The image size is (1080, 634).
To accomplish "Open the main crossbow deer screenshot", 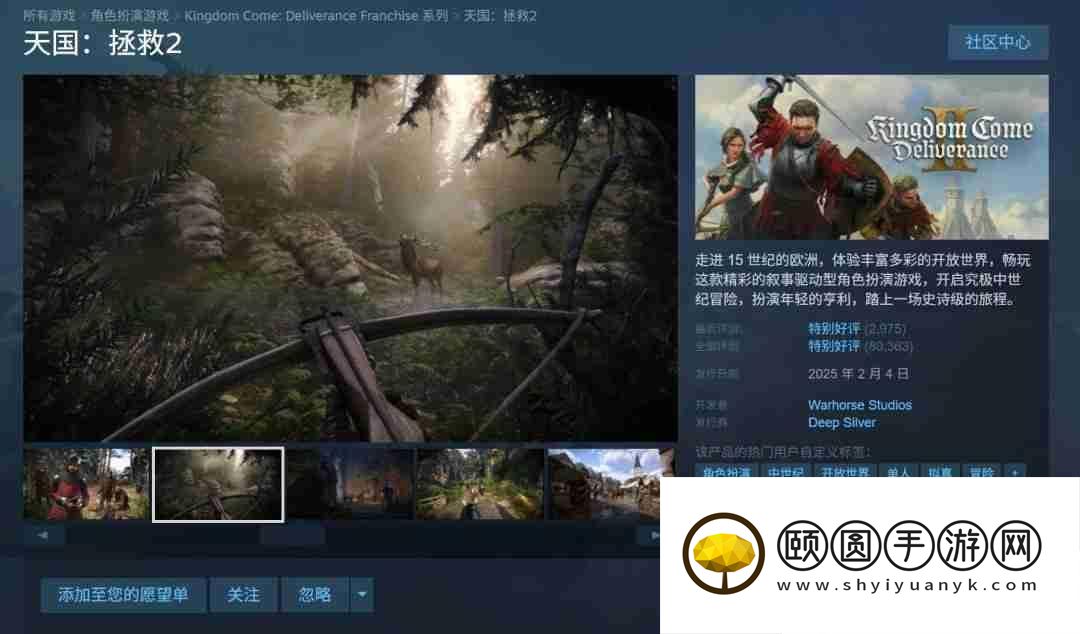I will [x=351, y=258].
